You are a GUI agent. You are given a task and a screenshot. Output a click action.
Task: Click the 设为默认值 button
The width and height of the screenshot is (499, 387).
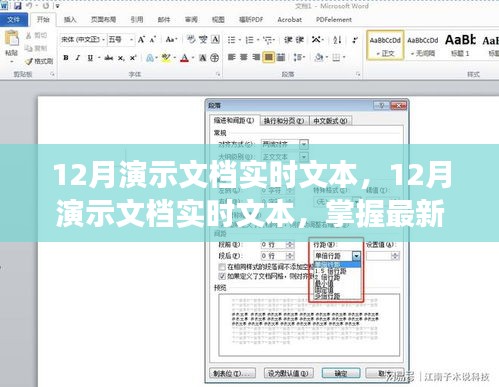(x=289, y=373)
